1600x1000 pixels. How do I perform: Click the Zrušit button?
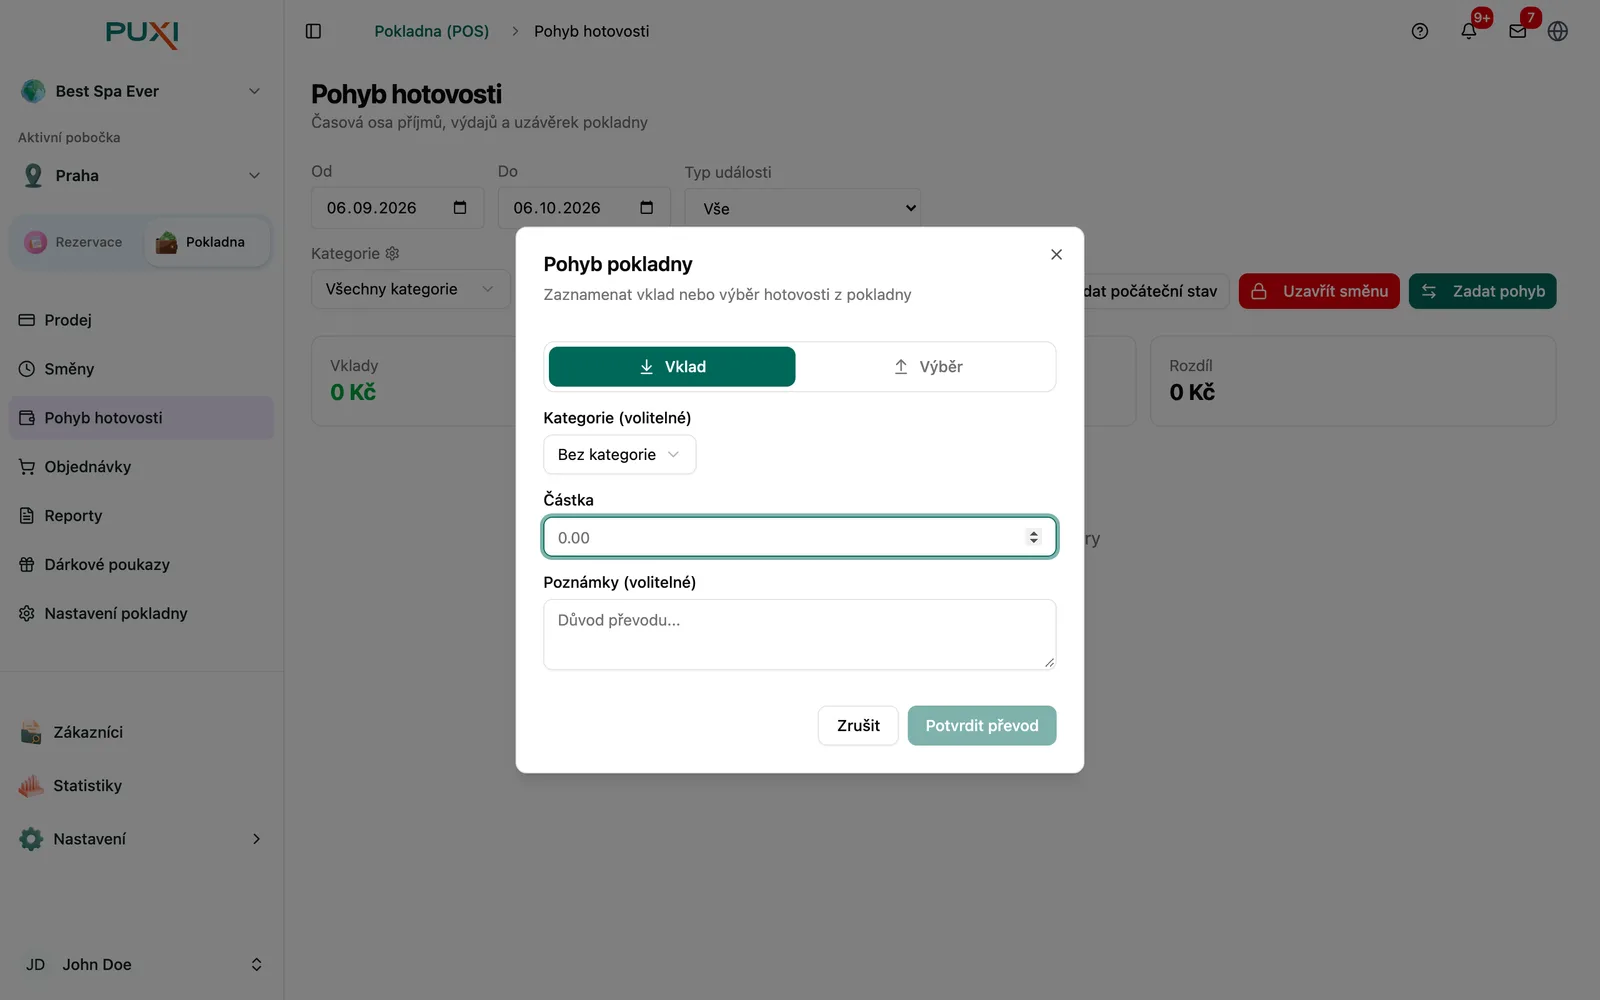pyautogui.click(x=858, y=726)
